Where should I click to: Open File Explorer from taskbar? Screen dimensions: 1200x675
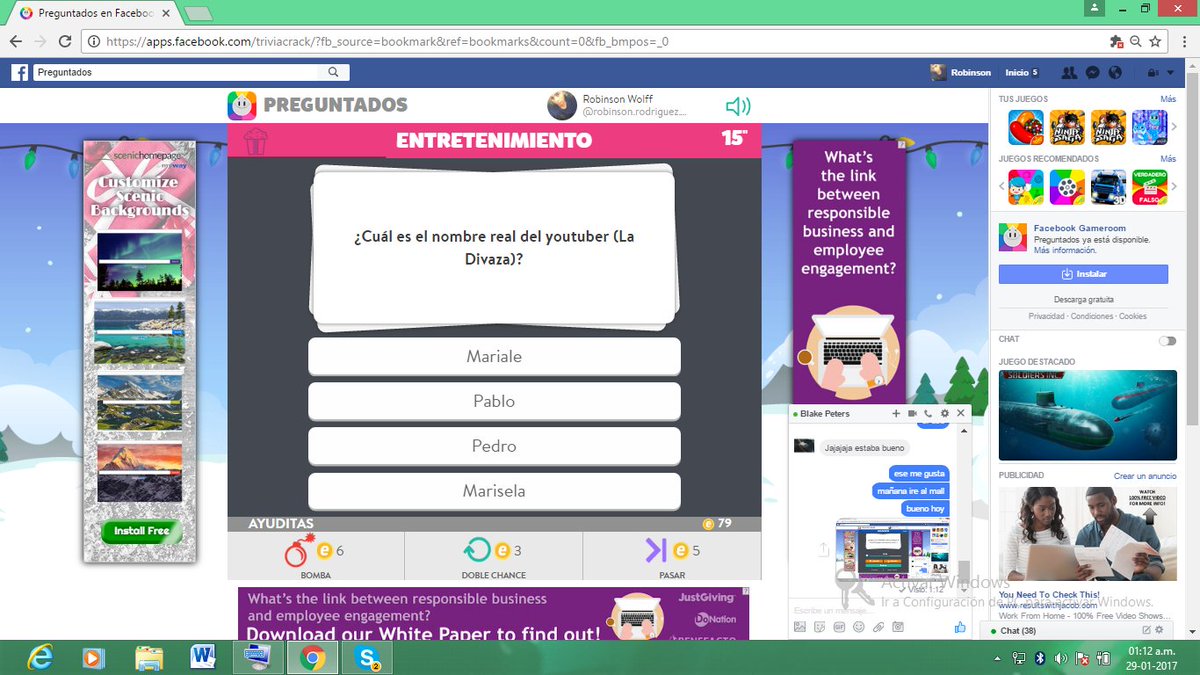click(x=148, y=657)
